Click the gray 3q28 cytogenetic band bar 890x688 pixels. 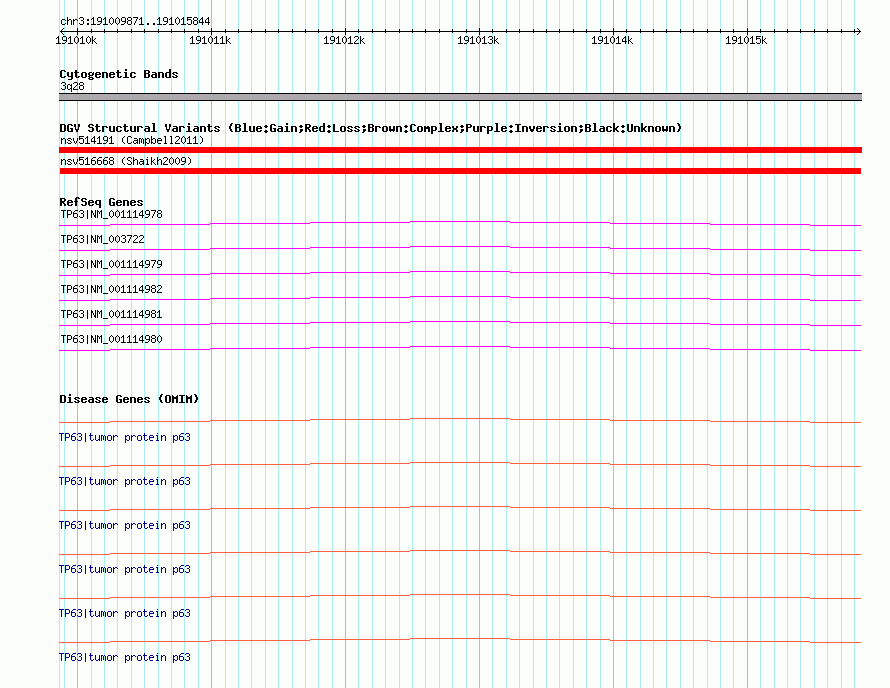tap(460, 97)
